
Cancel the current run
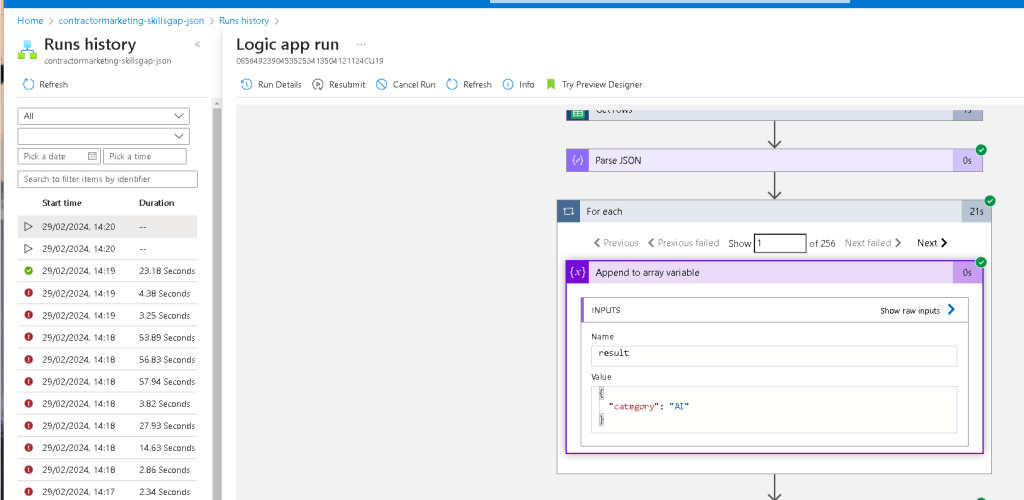pos(406,85)
